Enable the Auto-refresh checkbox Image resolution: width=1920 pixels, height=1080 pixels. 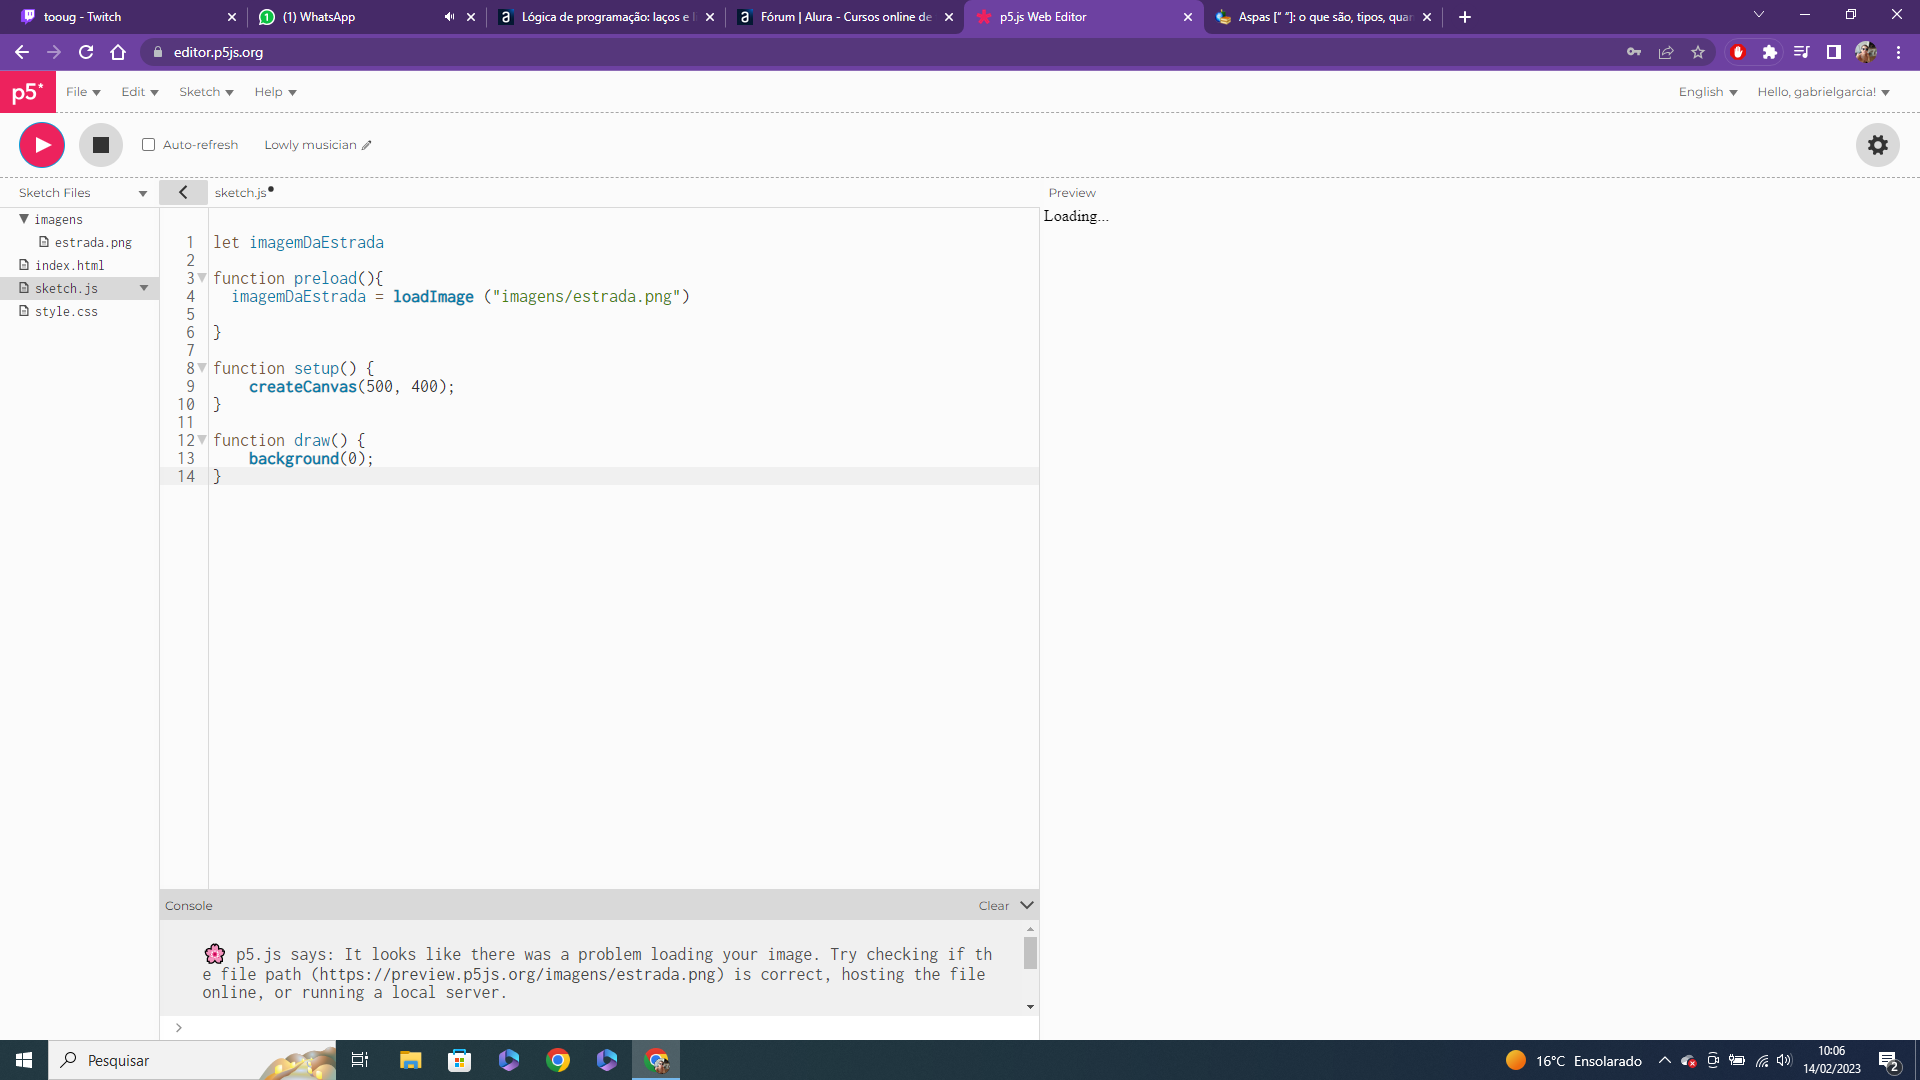coord(148,145)
